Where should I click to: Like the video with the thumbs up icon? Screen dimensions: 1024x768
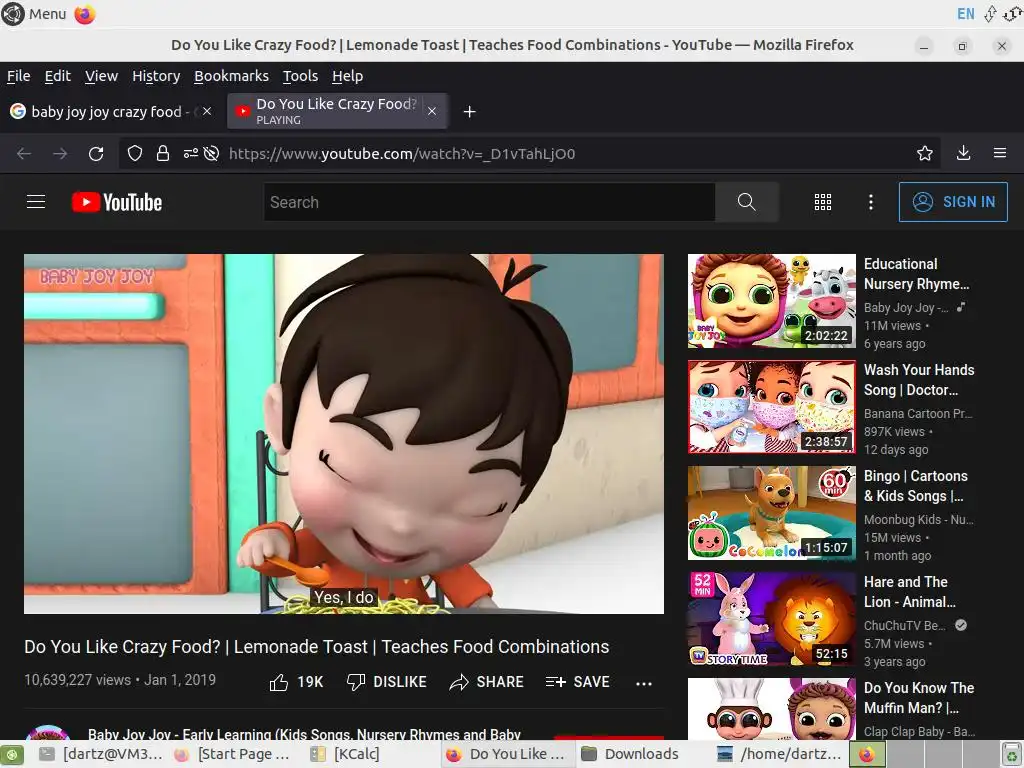278,682
